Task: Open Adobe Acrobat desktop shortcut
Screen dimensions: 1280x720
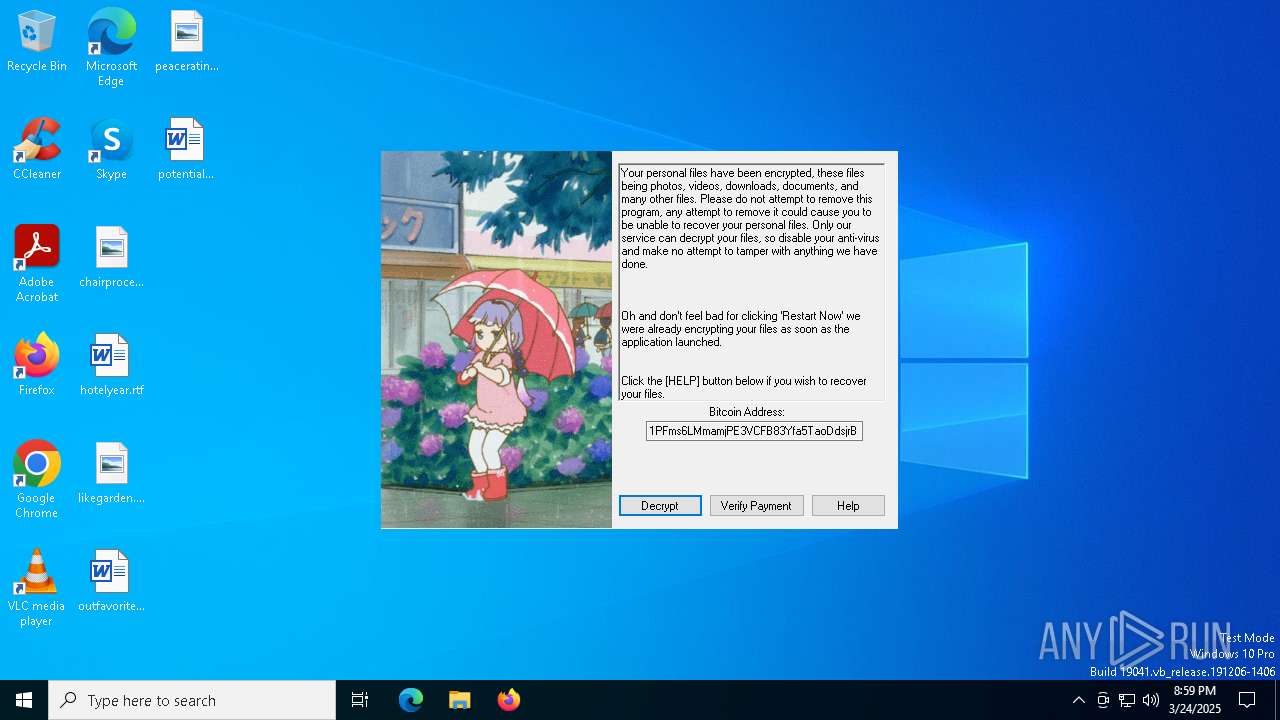Action: [37, 264]
